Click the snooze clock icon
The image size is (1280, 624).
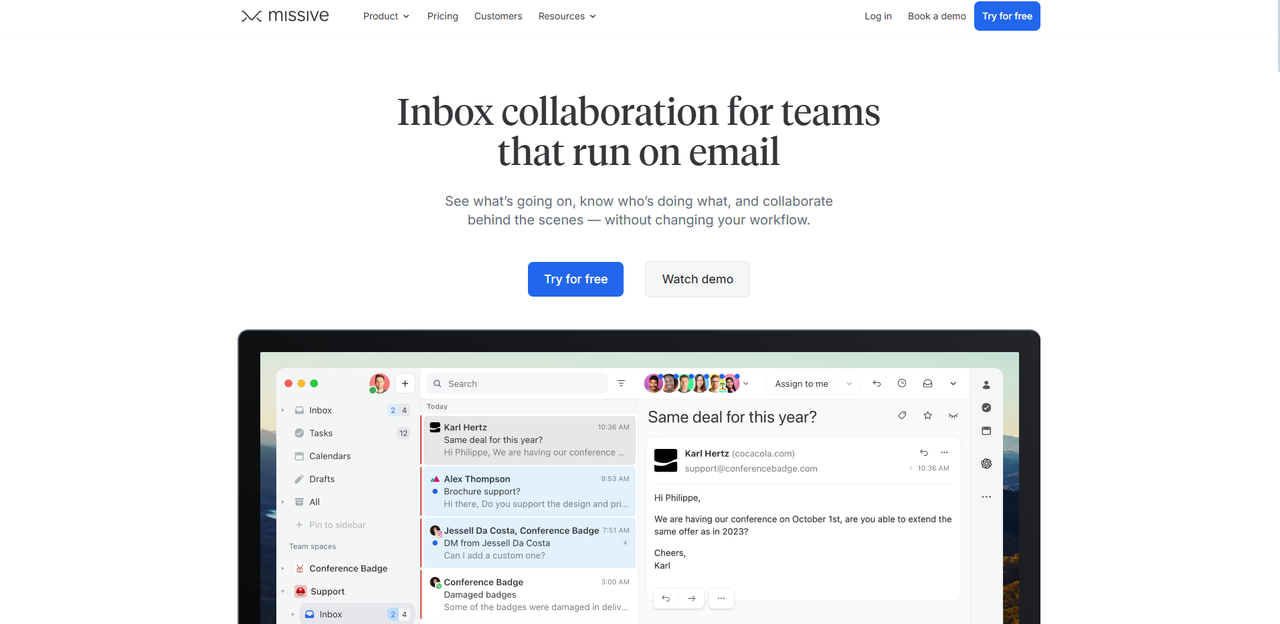(x=902, y=383)
